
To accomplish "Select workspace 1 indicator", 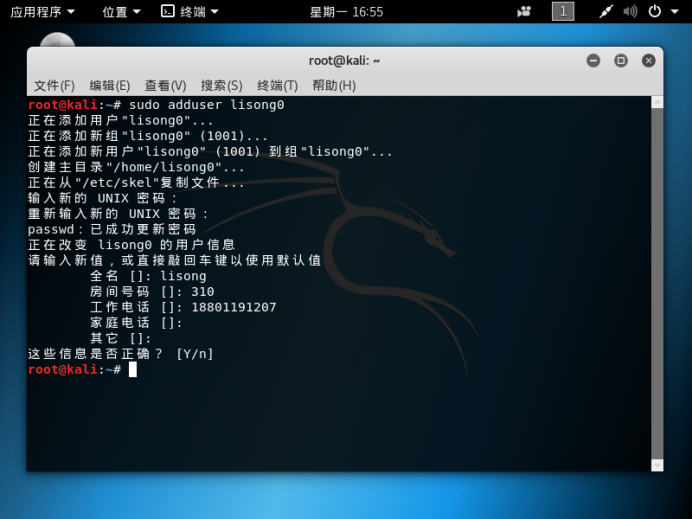I will (x=563, y=11).
